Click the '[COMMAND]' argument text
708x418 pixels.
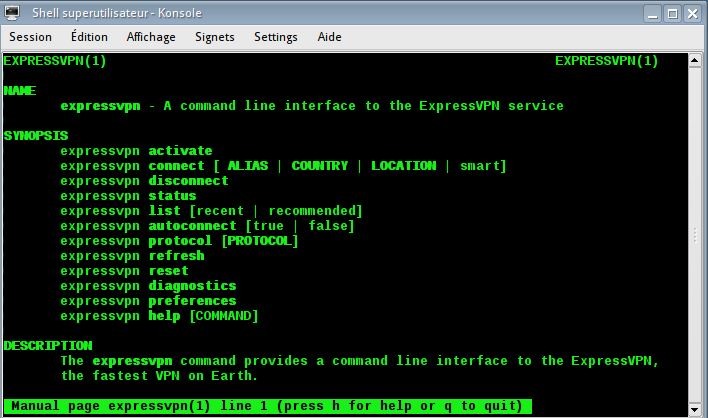224,316
